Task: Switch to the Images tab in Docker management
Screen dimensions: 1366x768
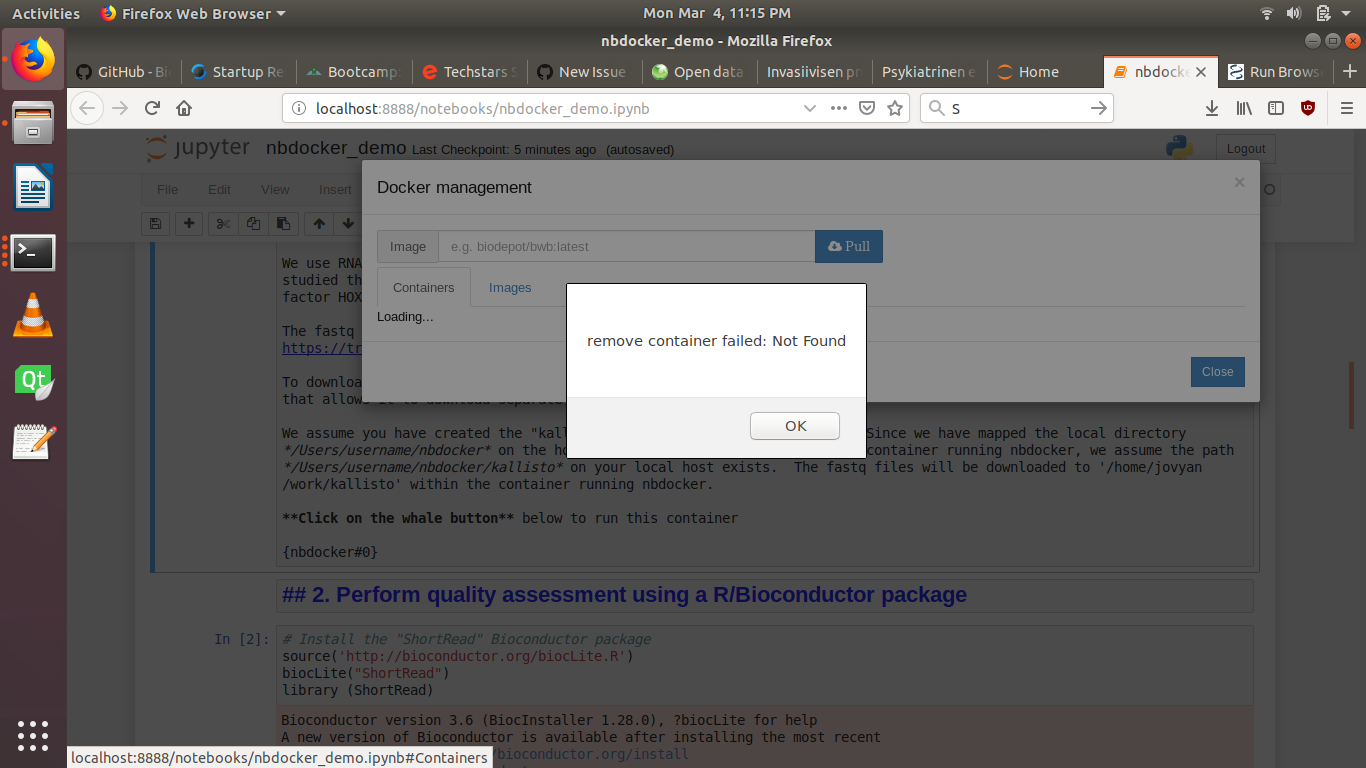Action: click(x=510, y=287)
